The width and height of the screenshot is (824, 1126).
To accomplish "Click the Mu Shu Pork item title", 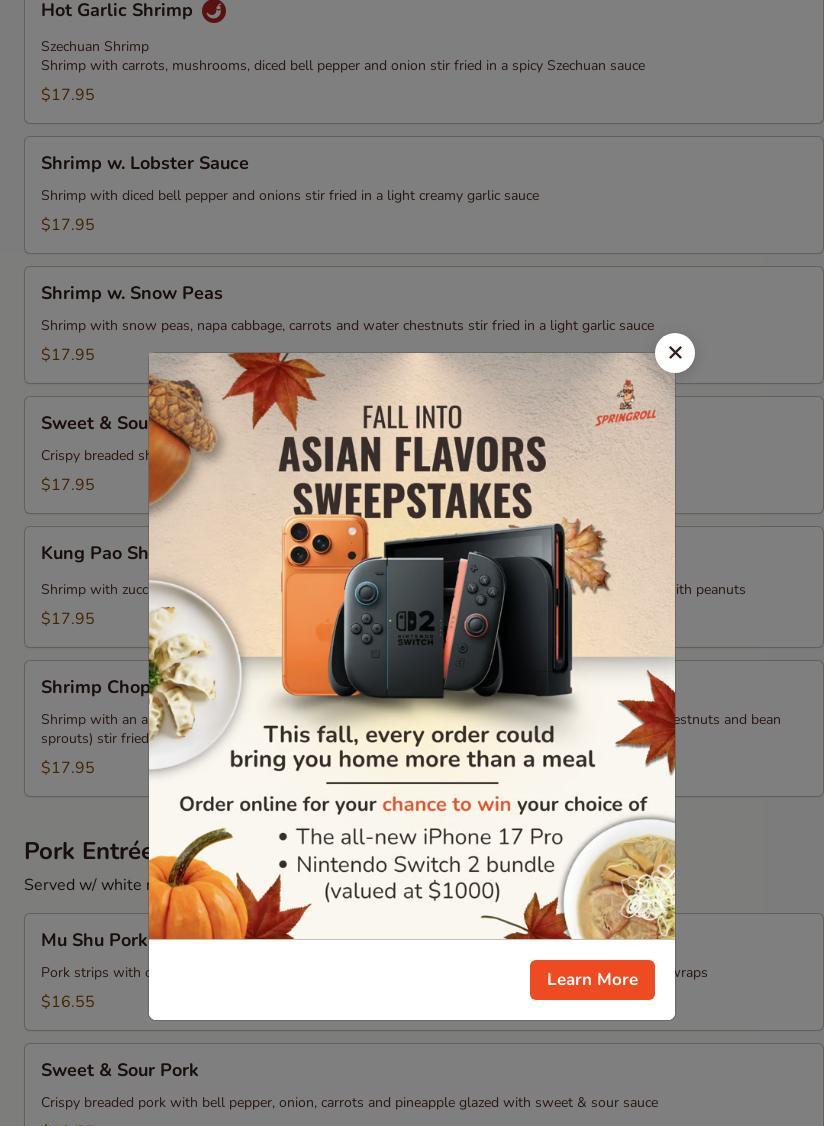I will pos(94,939).
